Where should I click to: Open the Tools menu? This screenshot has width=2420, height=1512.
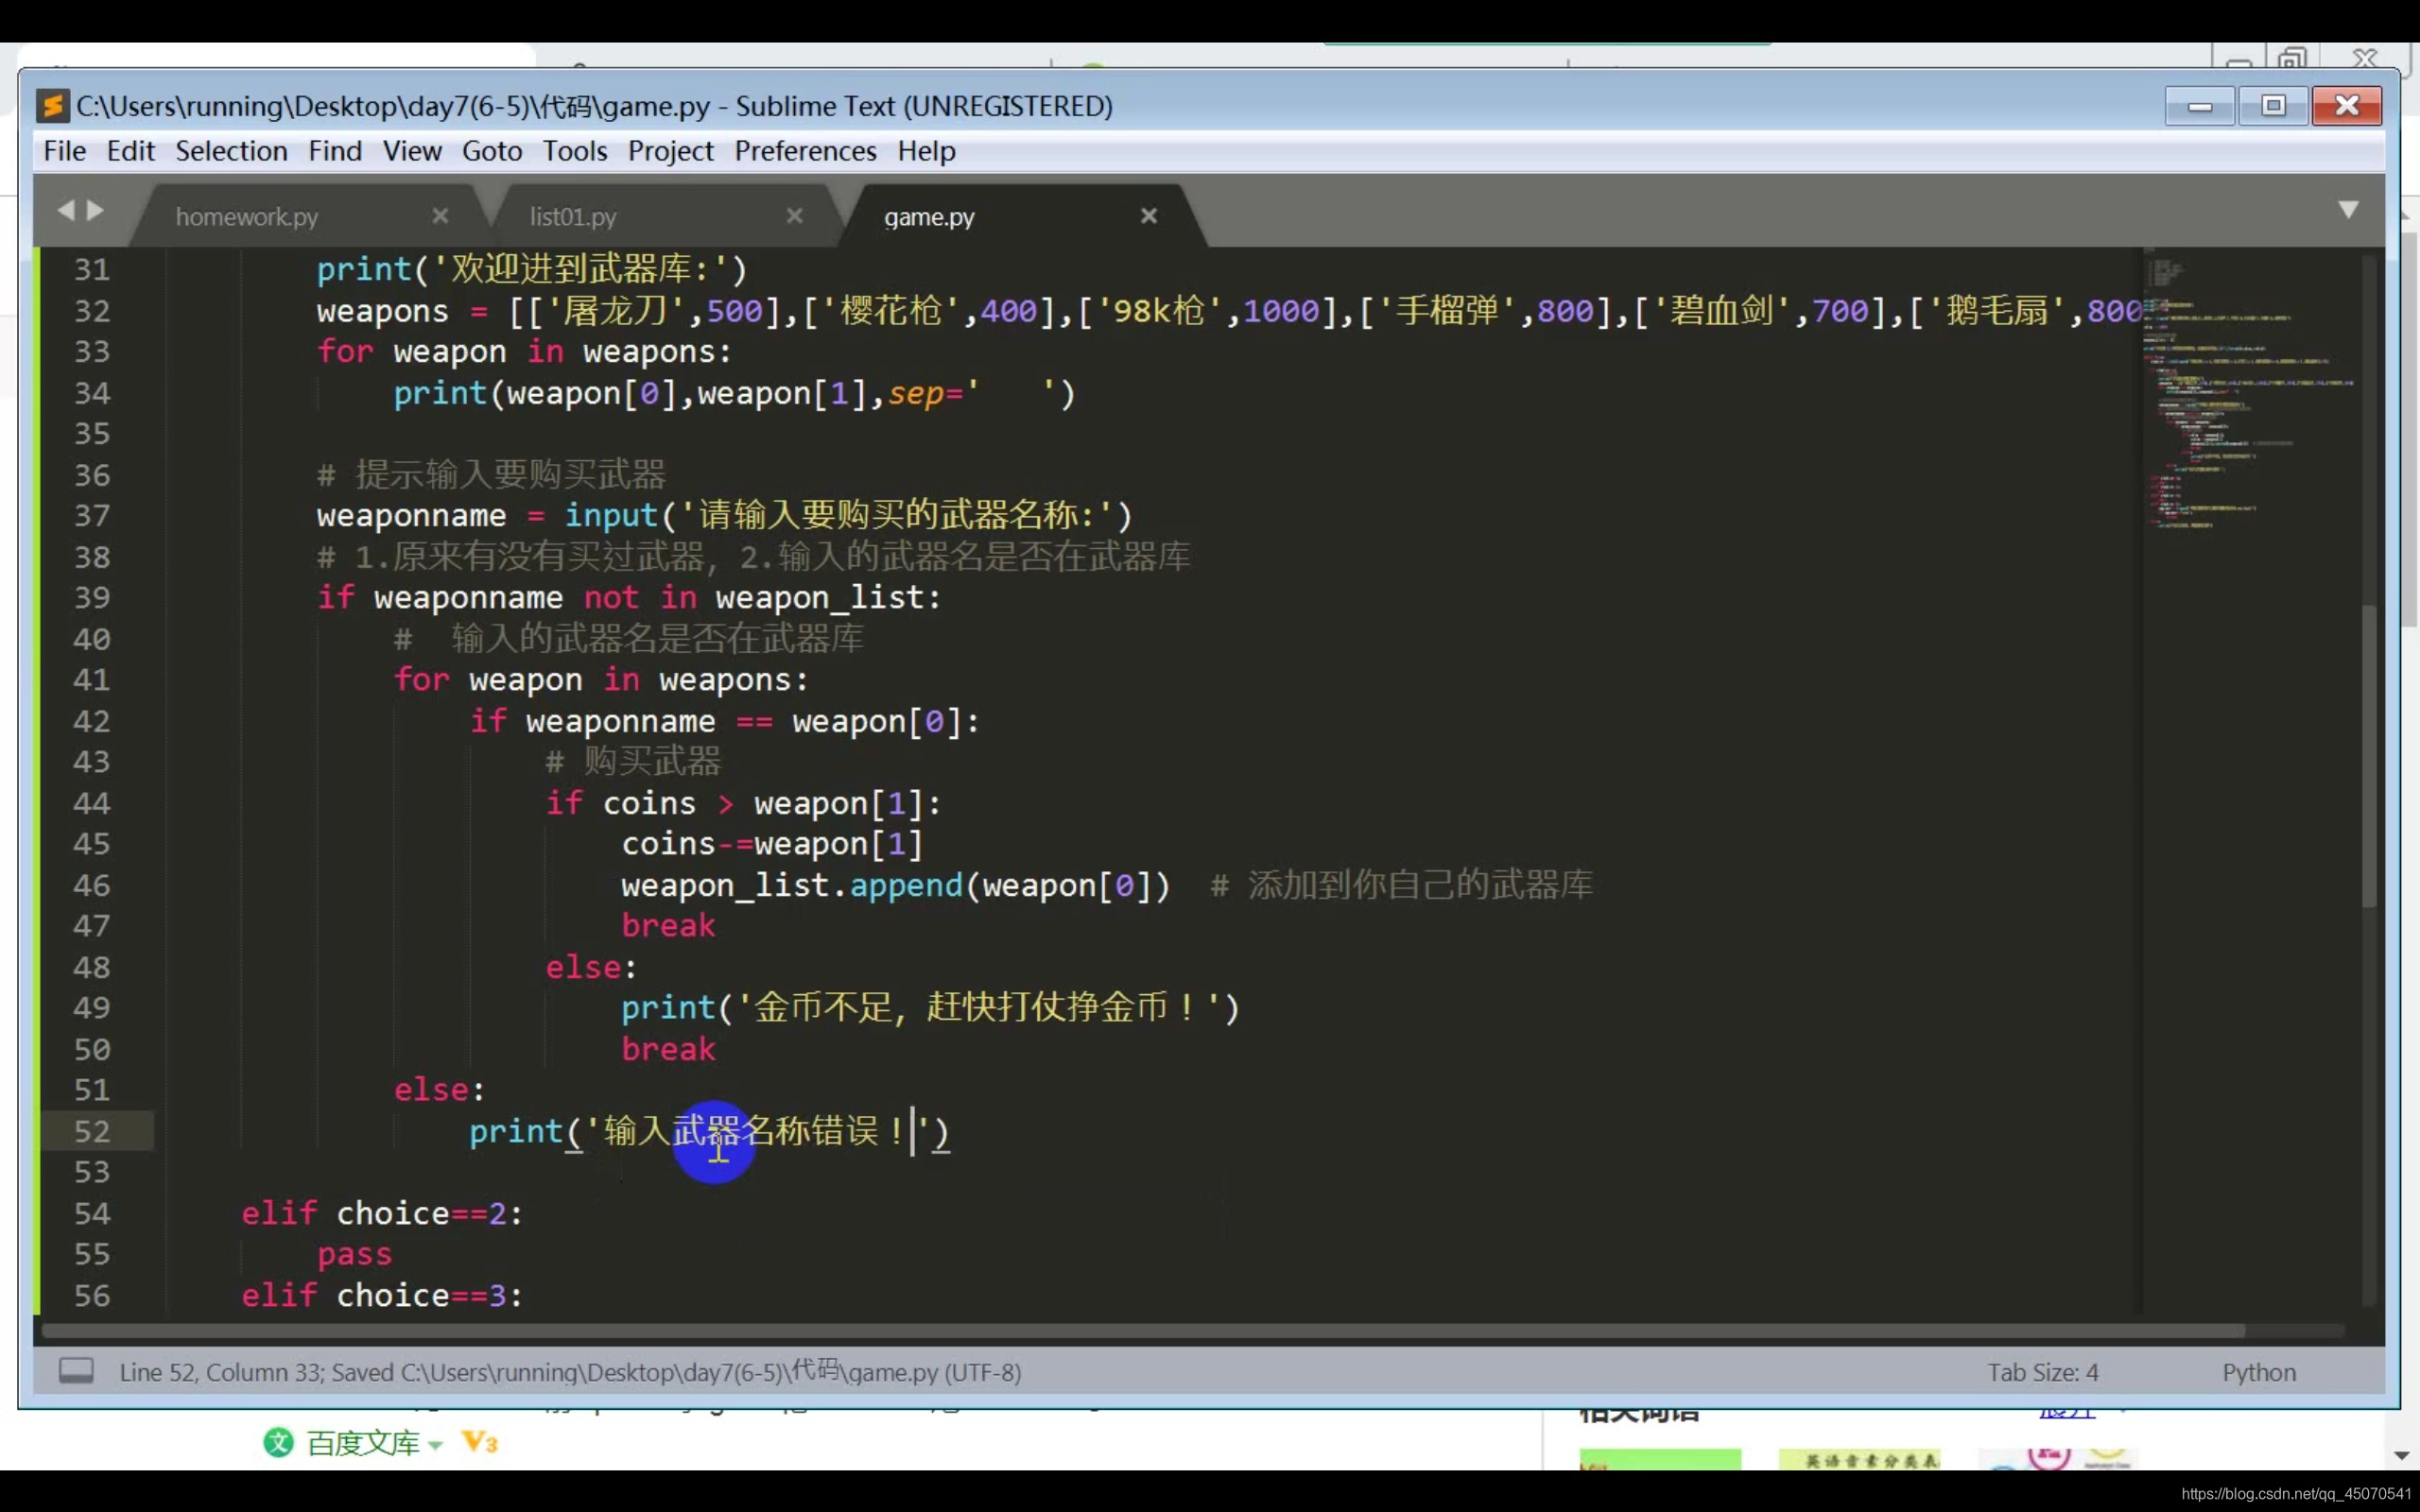(574, 151)
